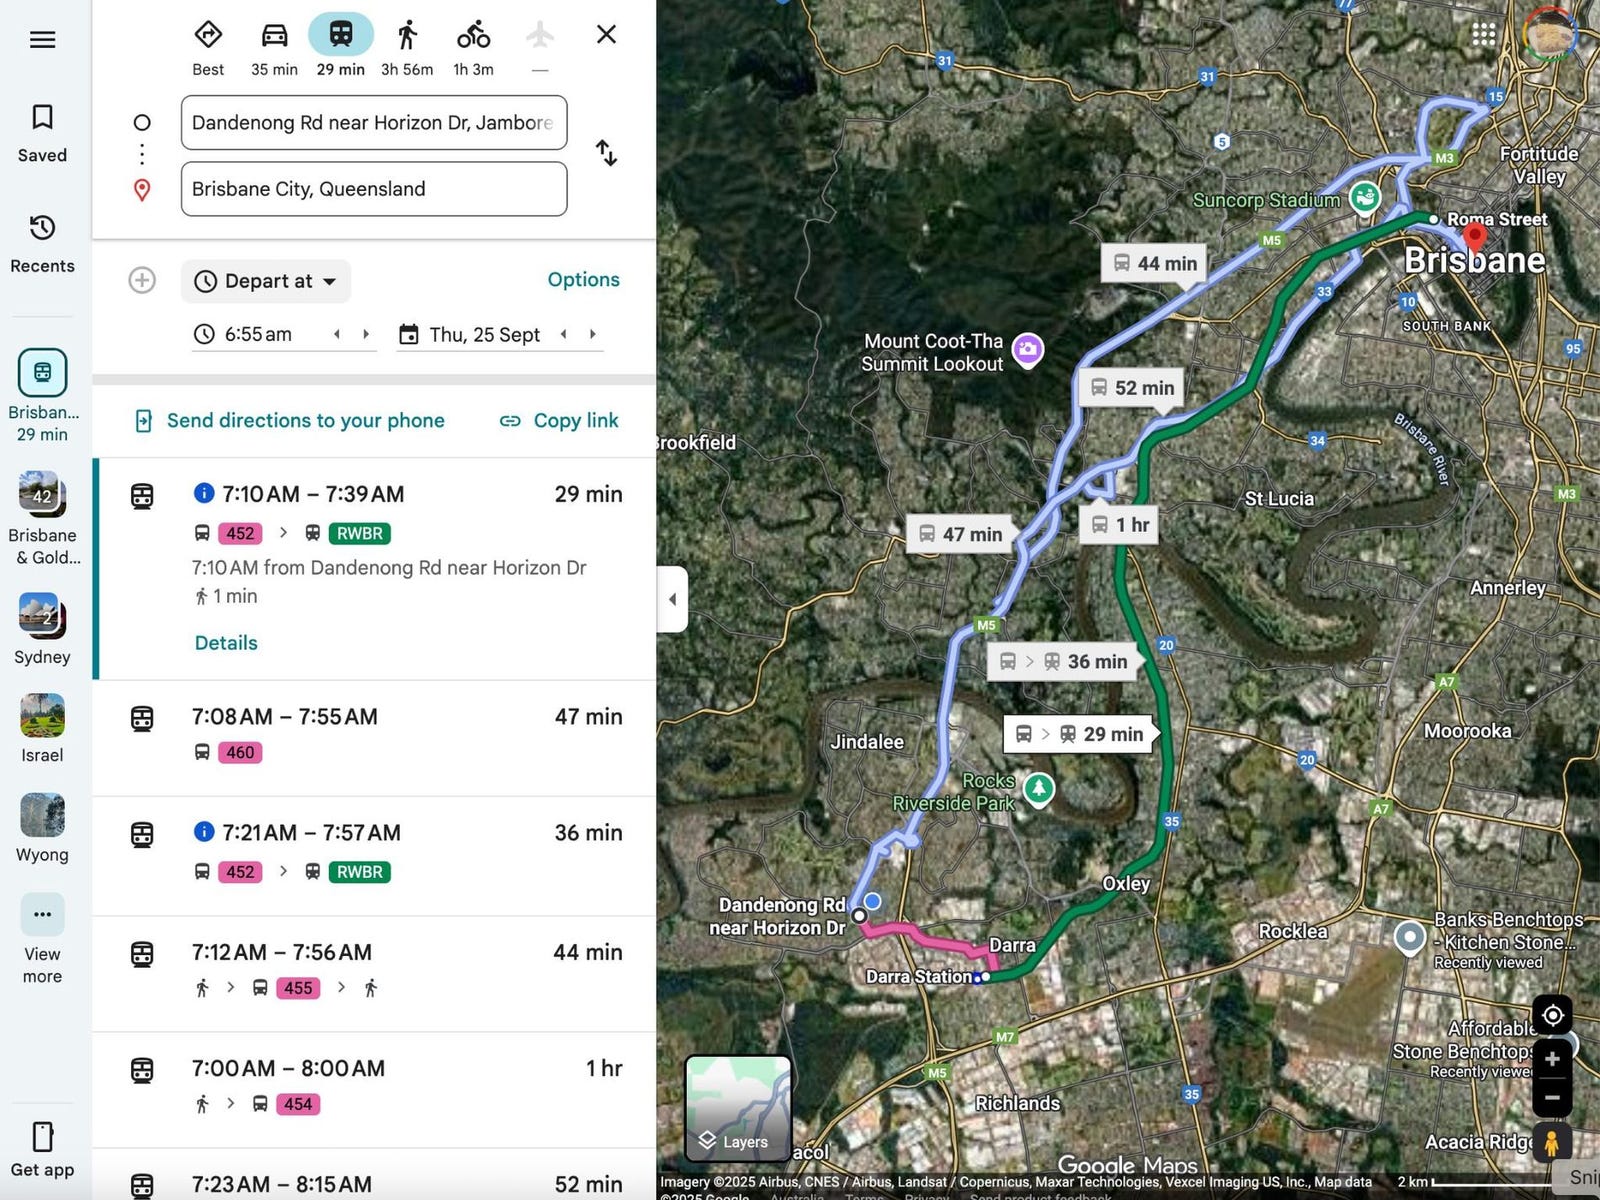
Task: Show your location on map
Action: (x=1552, y=1015)
